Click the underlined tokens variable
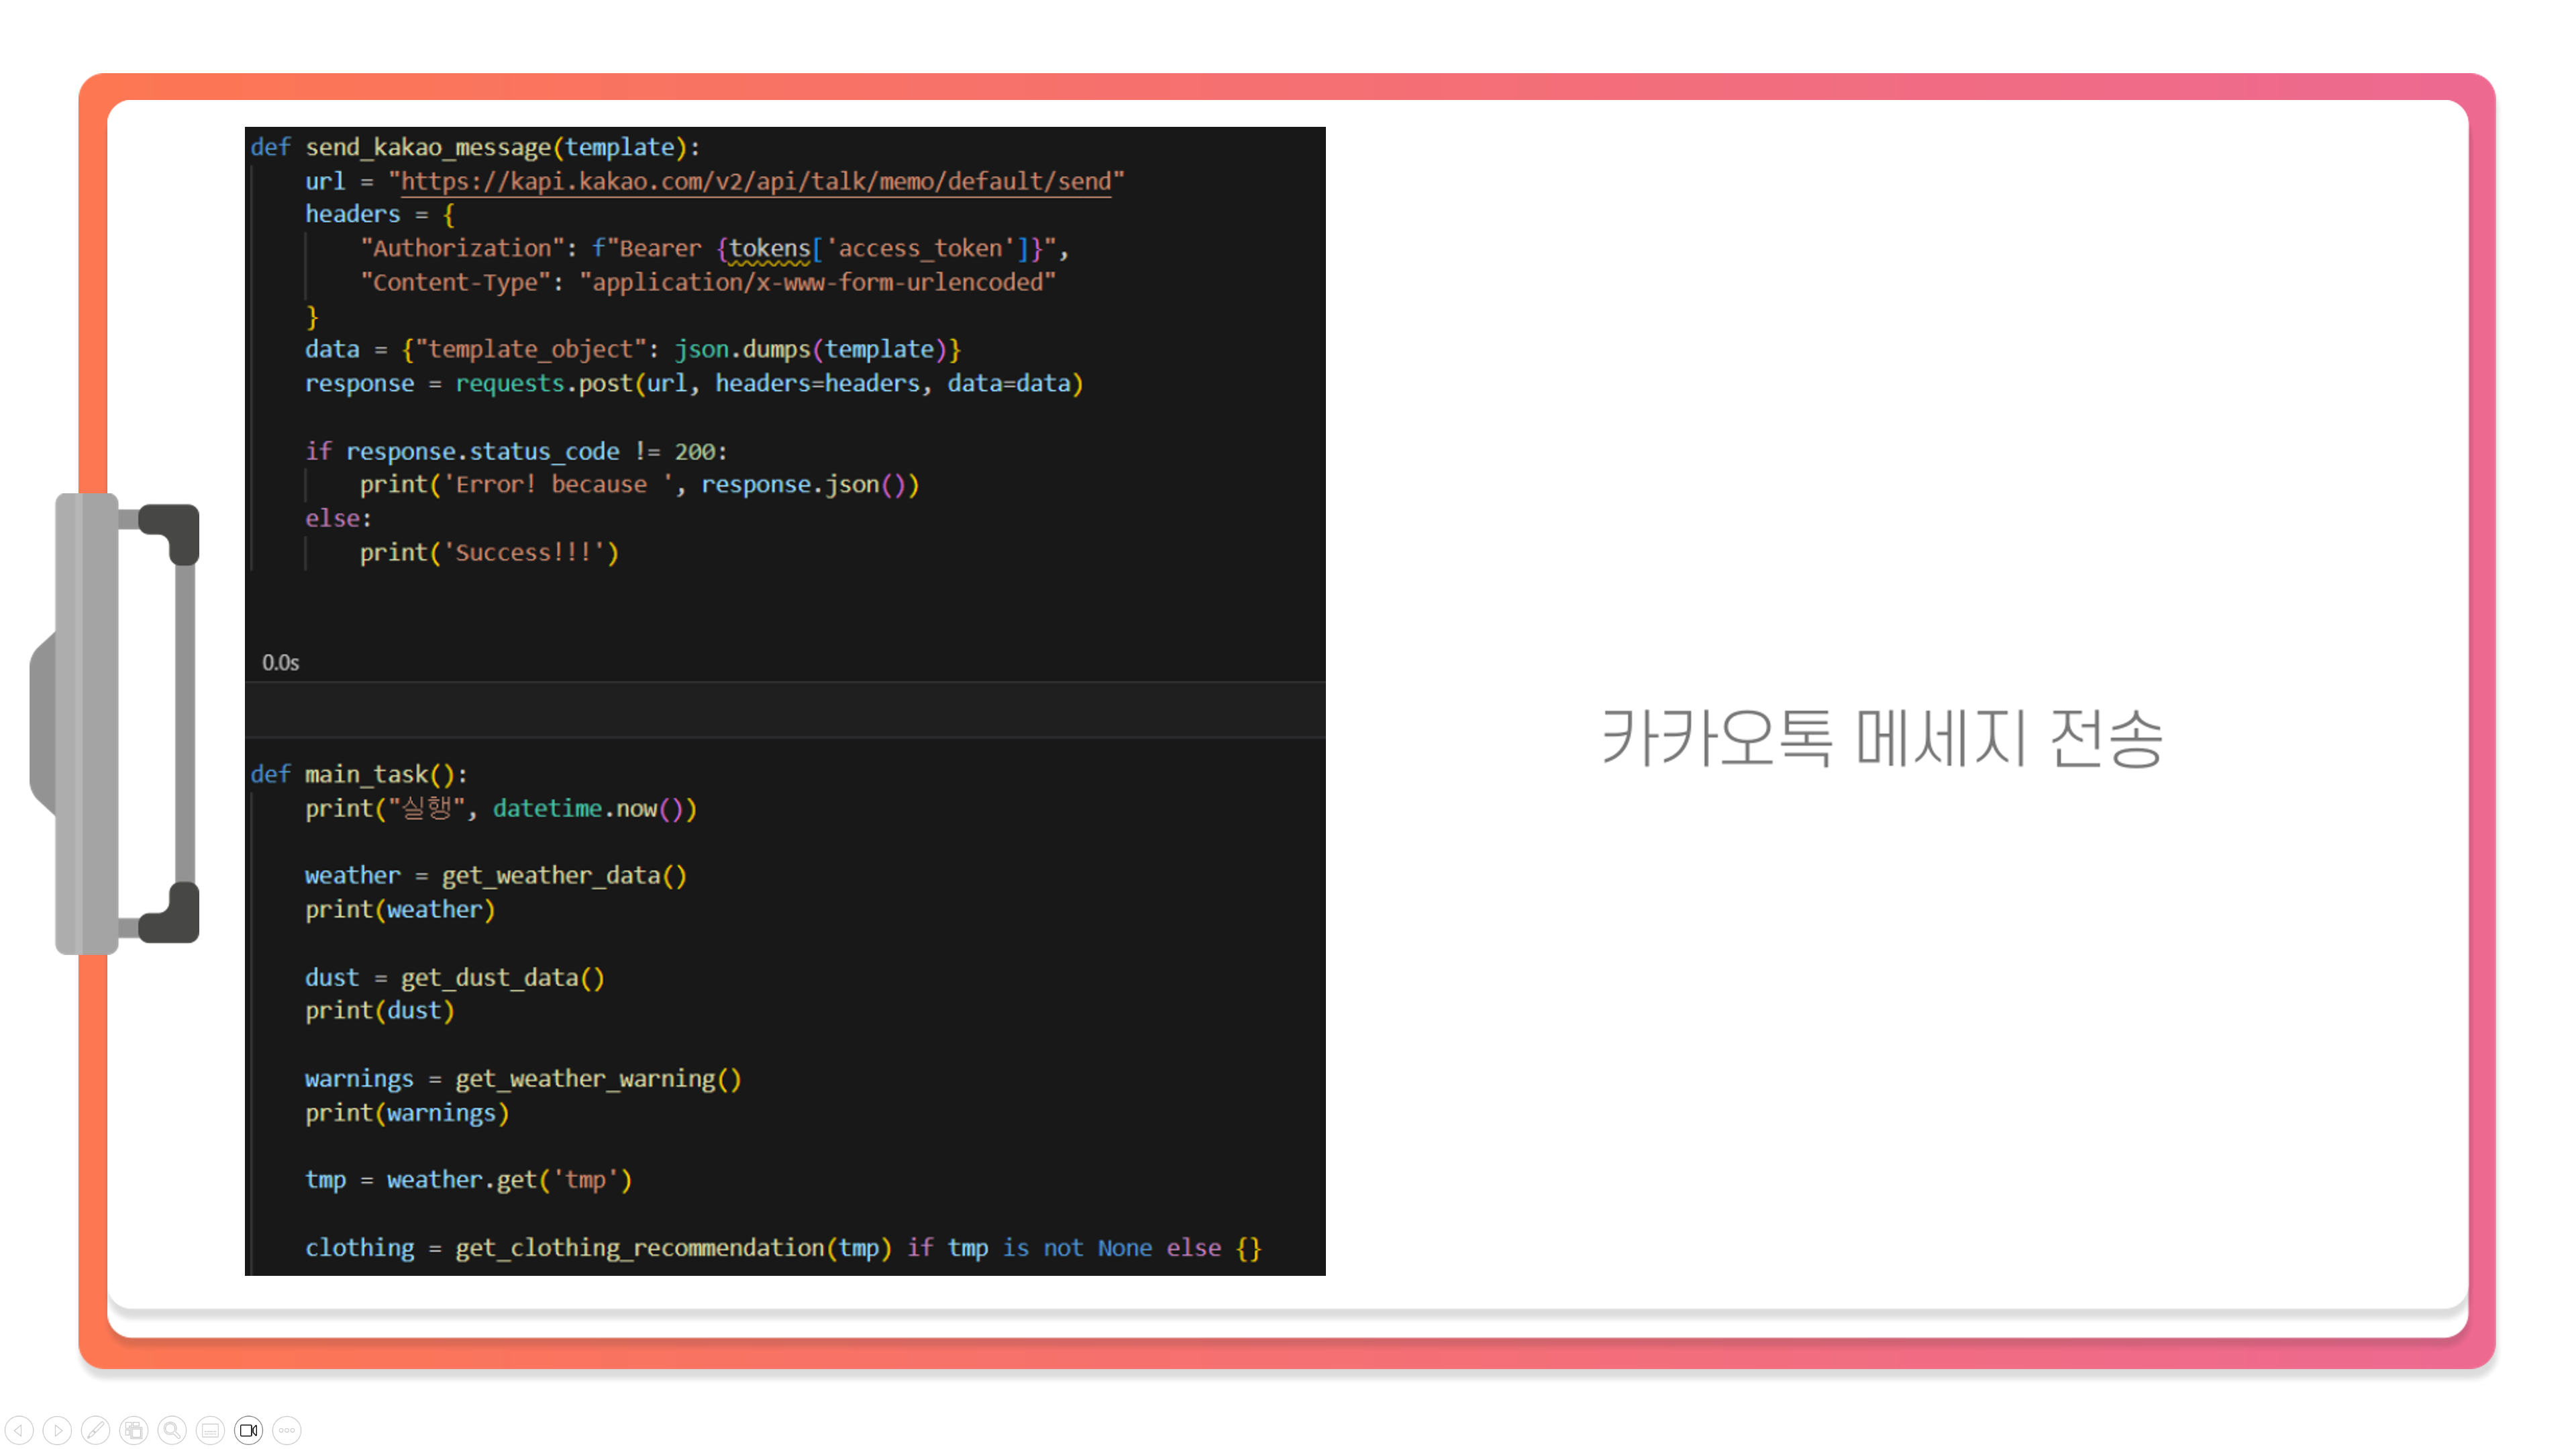 click(x=768, y=248)
